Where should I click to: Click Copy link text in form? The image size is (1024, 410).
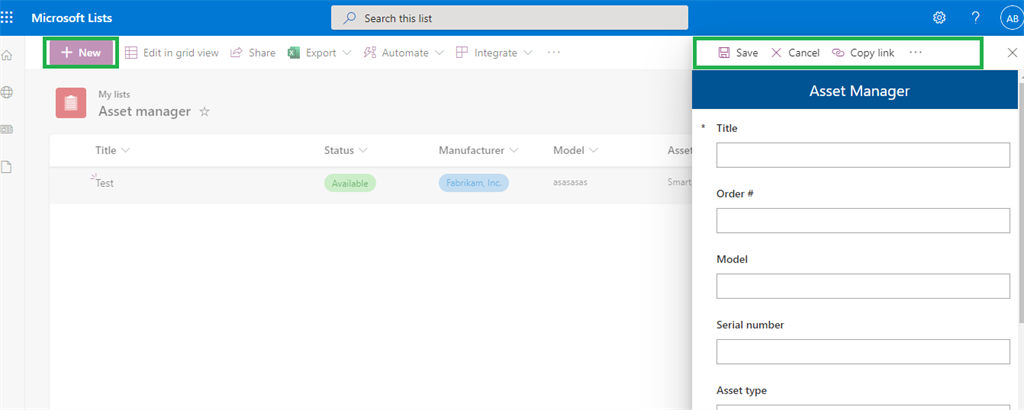[x=872, y=53]
